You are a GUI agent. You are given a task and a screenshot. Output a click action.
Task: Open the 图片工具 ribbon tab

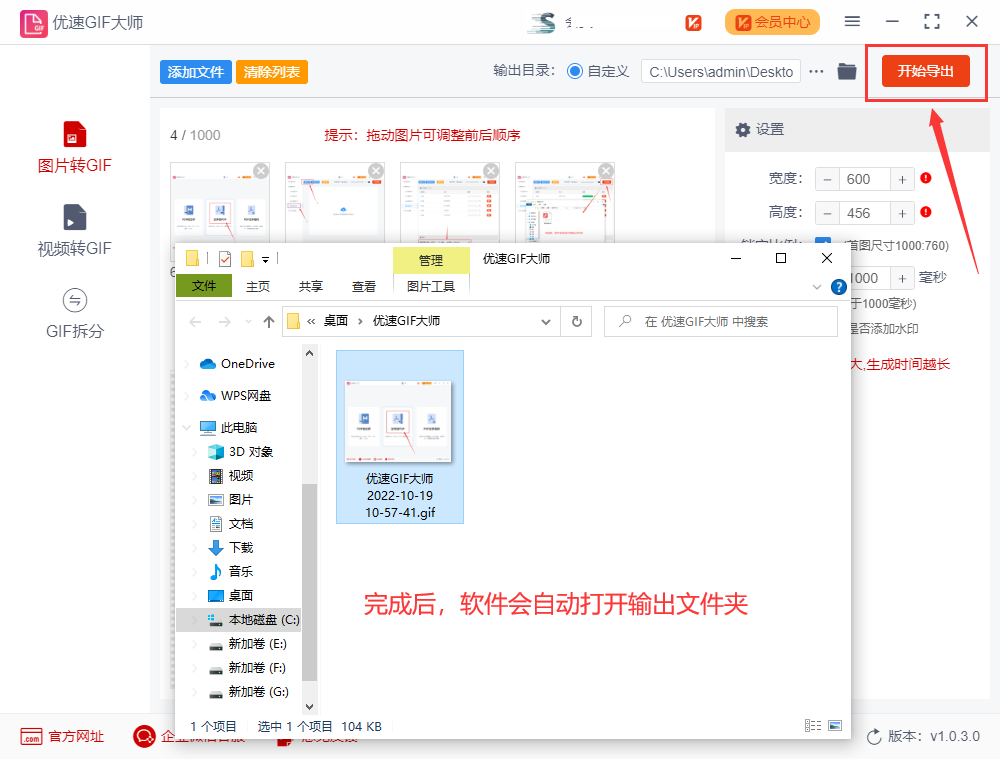point(431,286)
